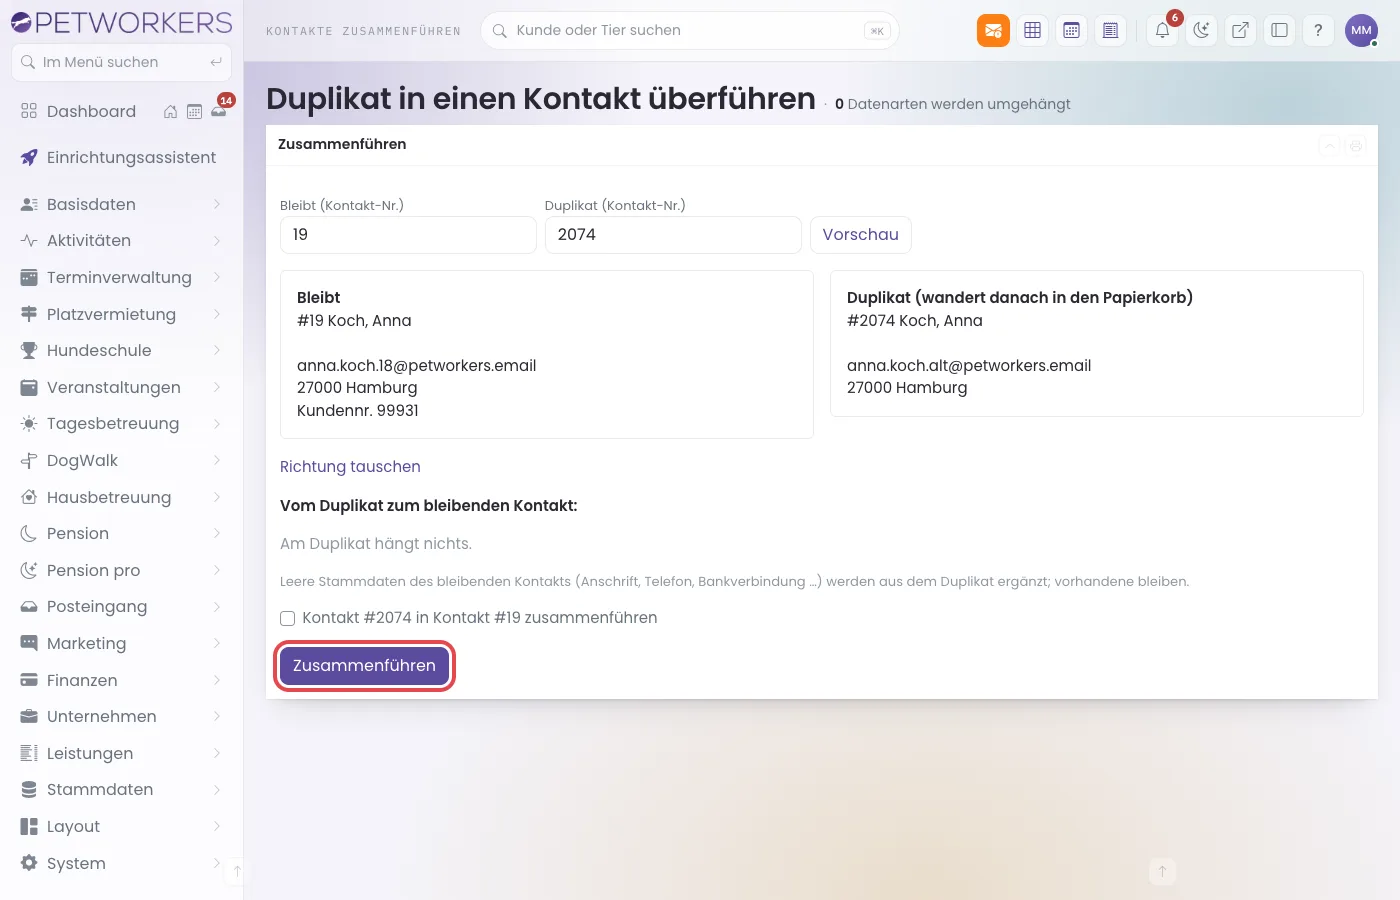Print the Zusammenführen panel via printer icon
The width and height of the screenshot is (1400, 900).
1356,146
